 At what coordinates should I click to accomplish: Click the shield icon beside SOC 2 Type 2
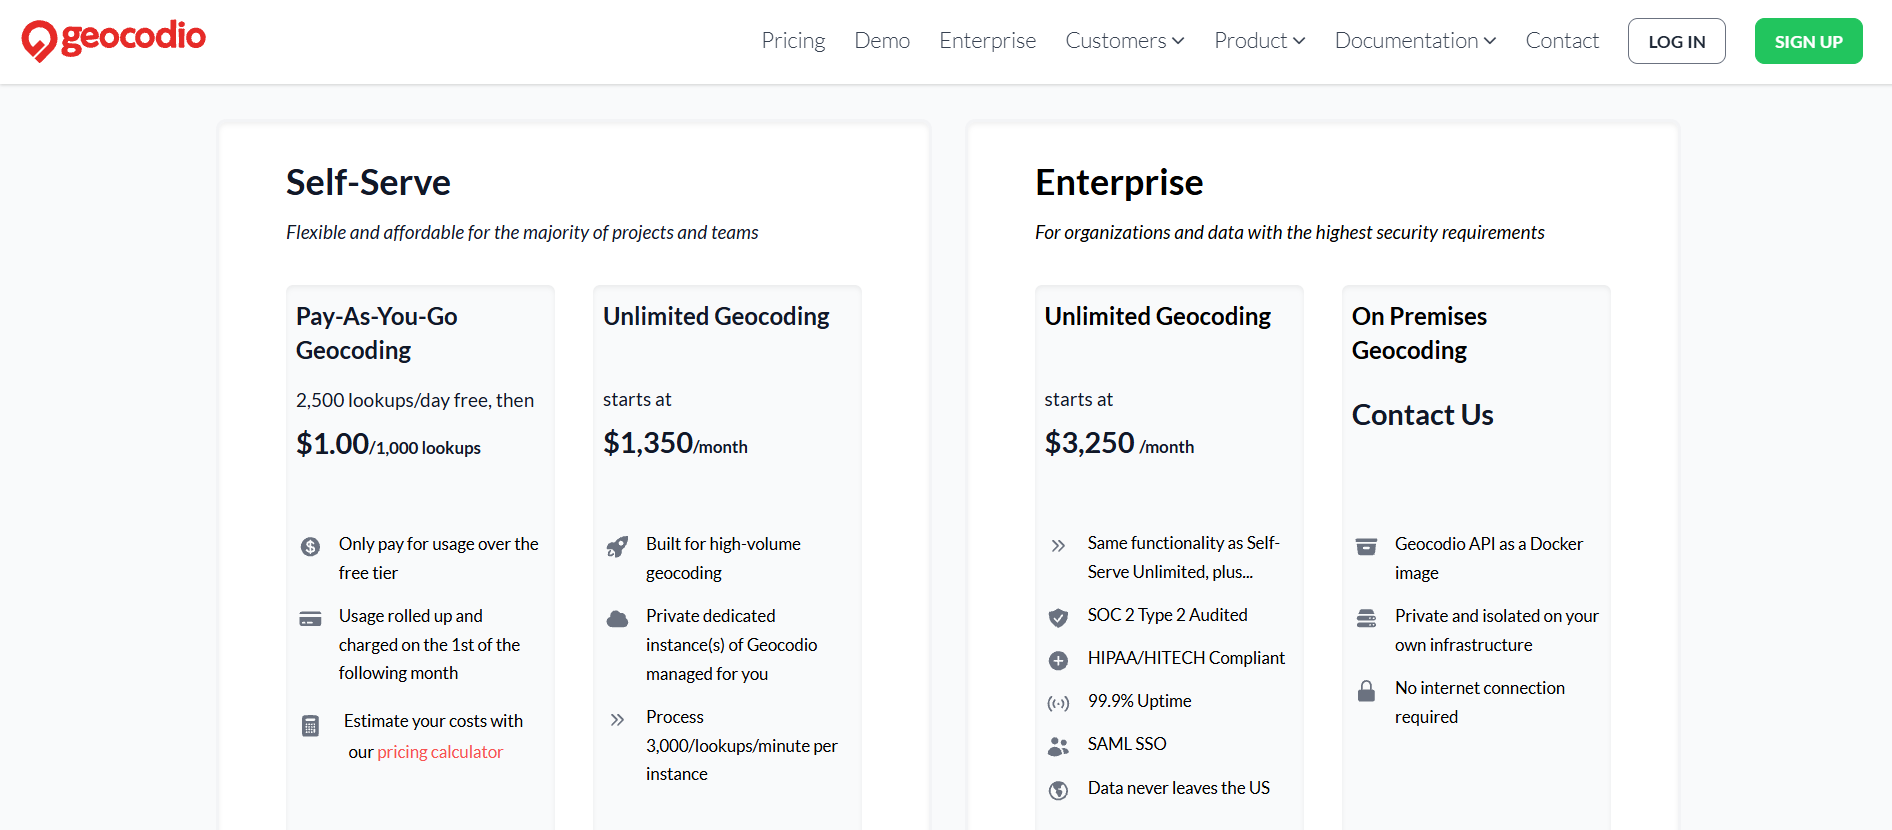(1058, 618)
